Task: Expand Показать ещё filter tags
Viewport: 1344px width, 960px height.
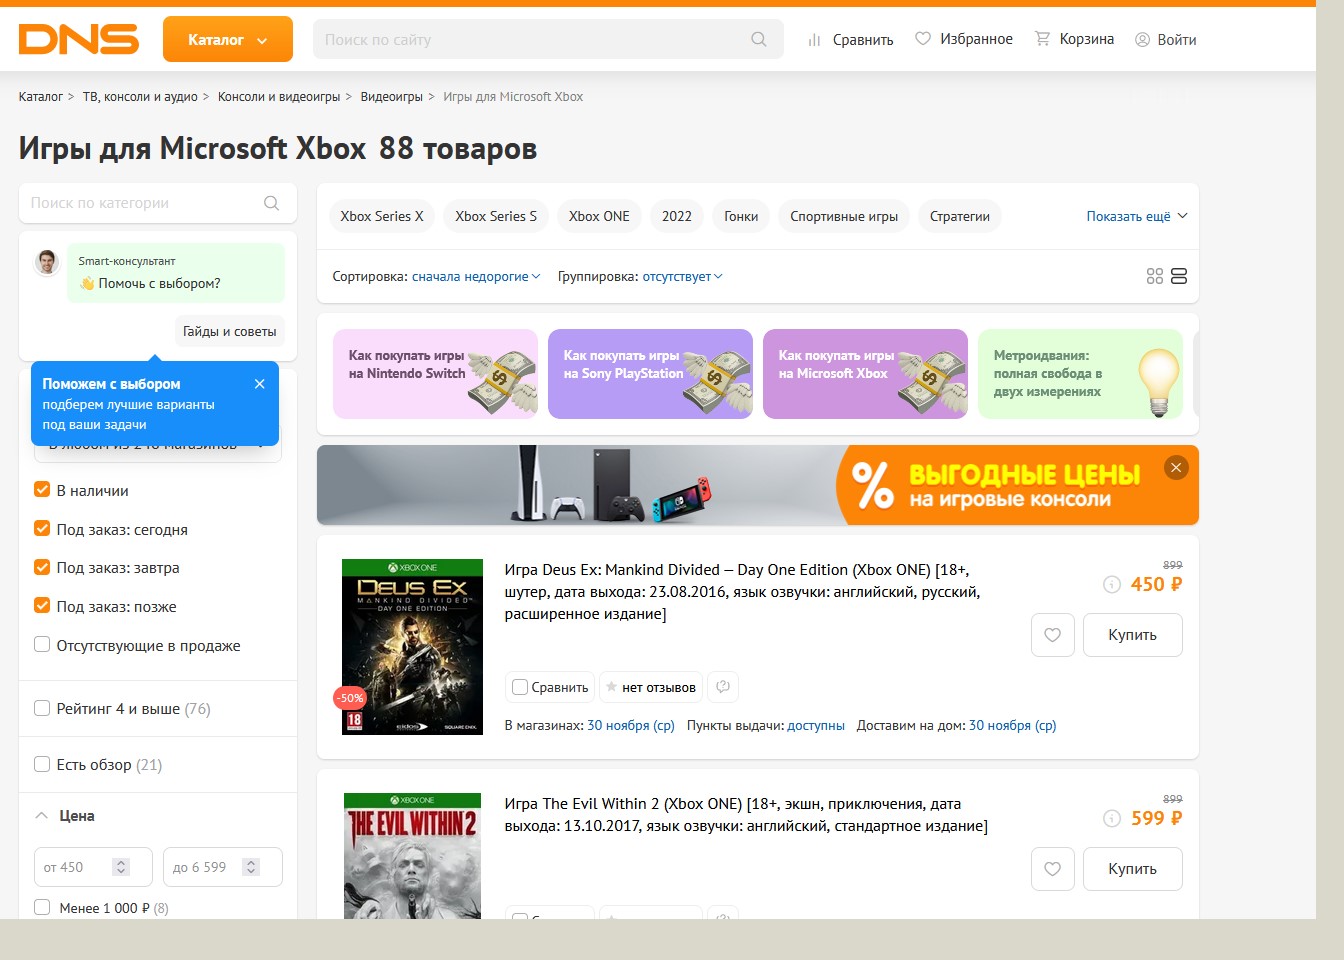Action: click(1137, 216)
